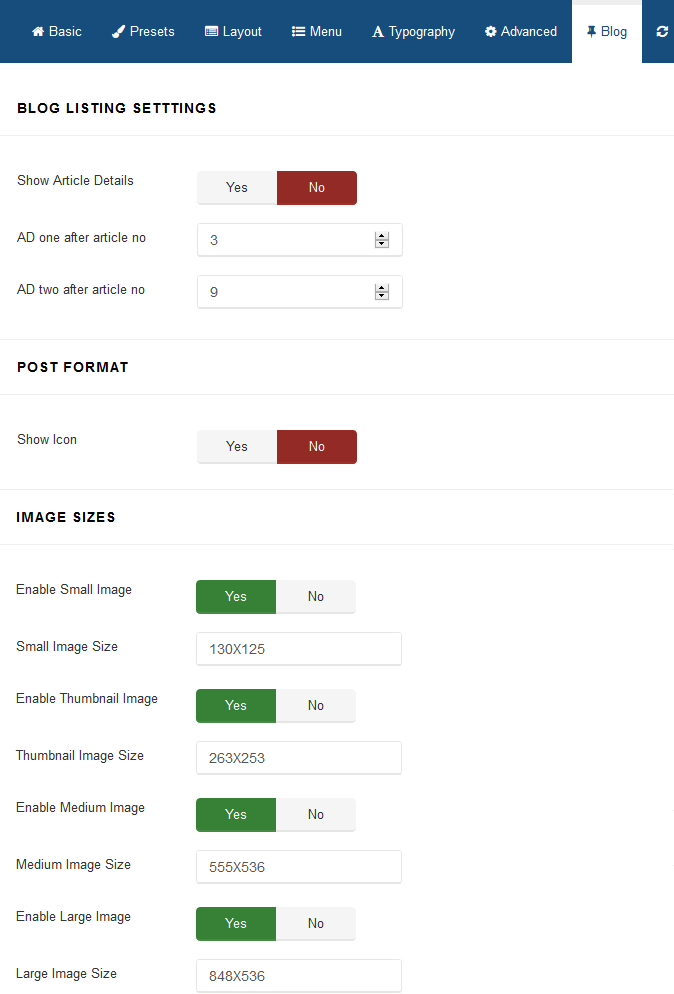The height and width of the screenshot is (994, 674).
Task: Click the Medium Image Size field
Action: tap(299, 867)
